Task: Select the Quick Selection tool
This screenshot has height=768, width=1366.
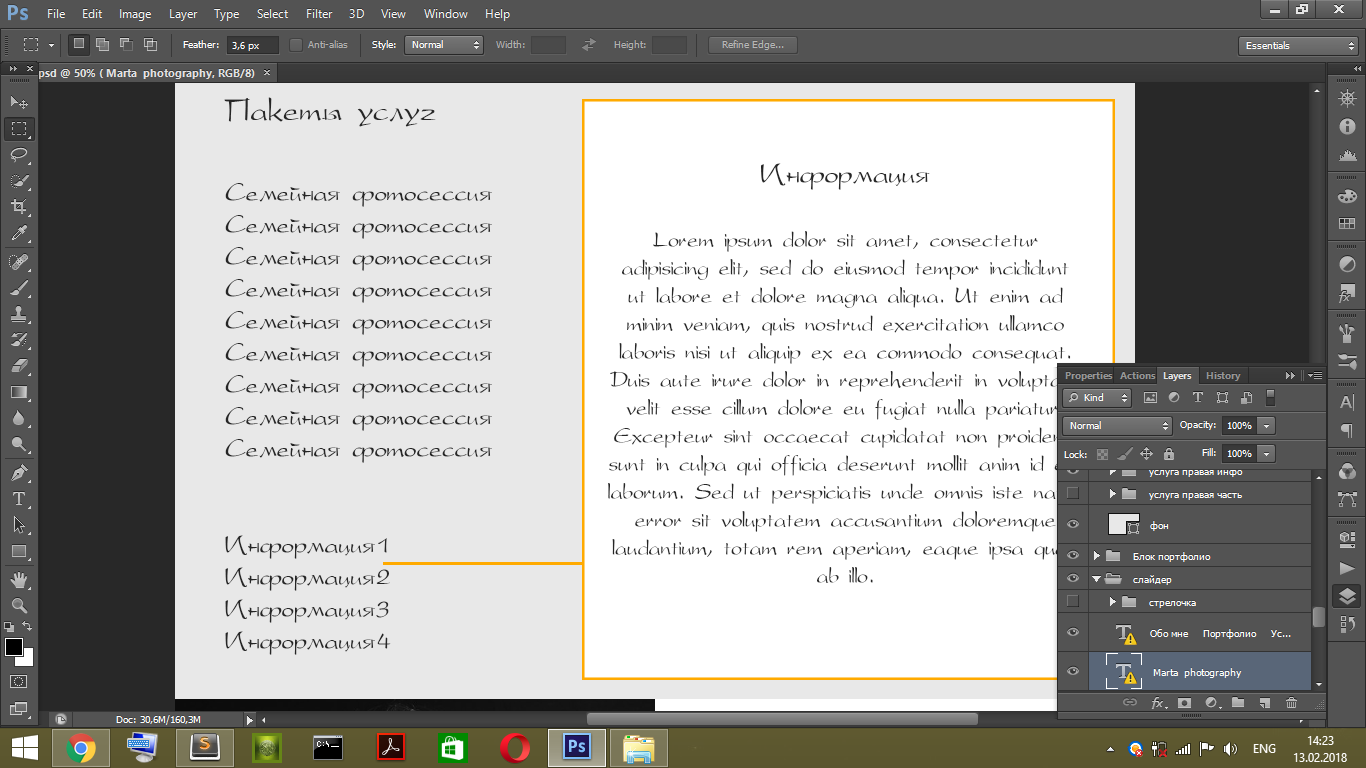Action: point(19,181)
